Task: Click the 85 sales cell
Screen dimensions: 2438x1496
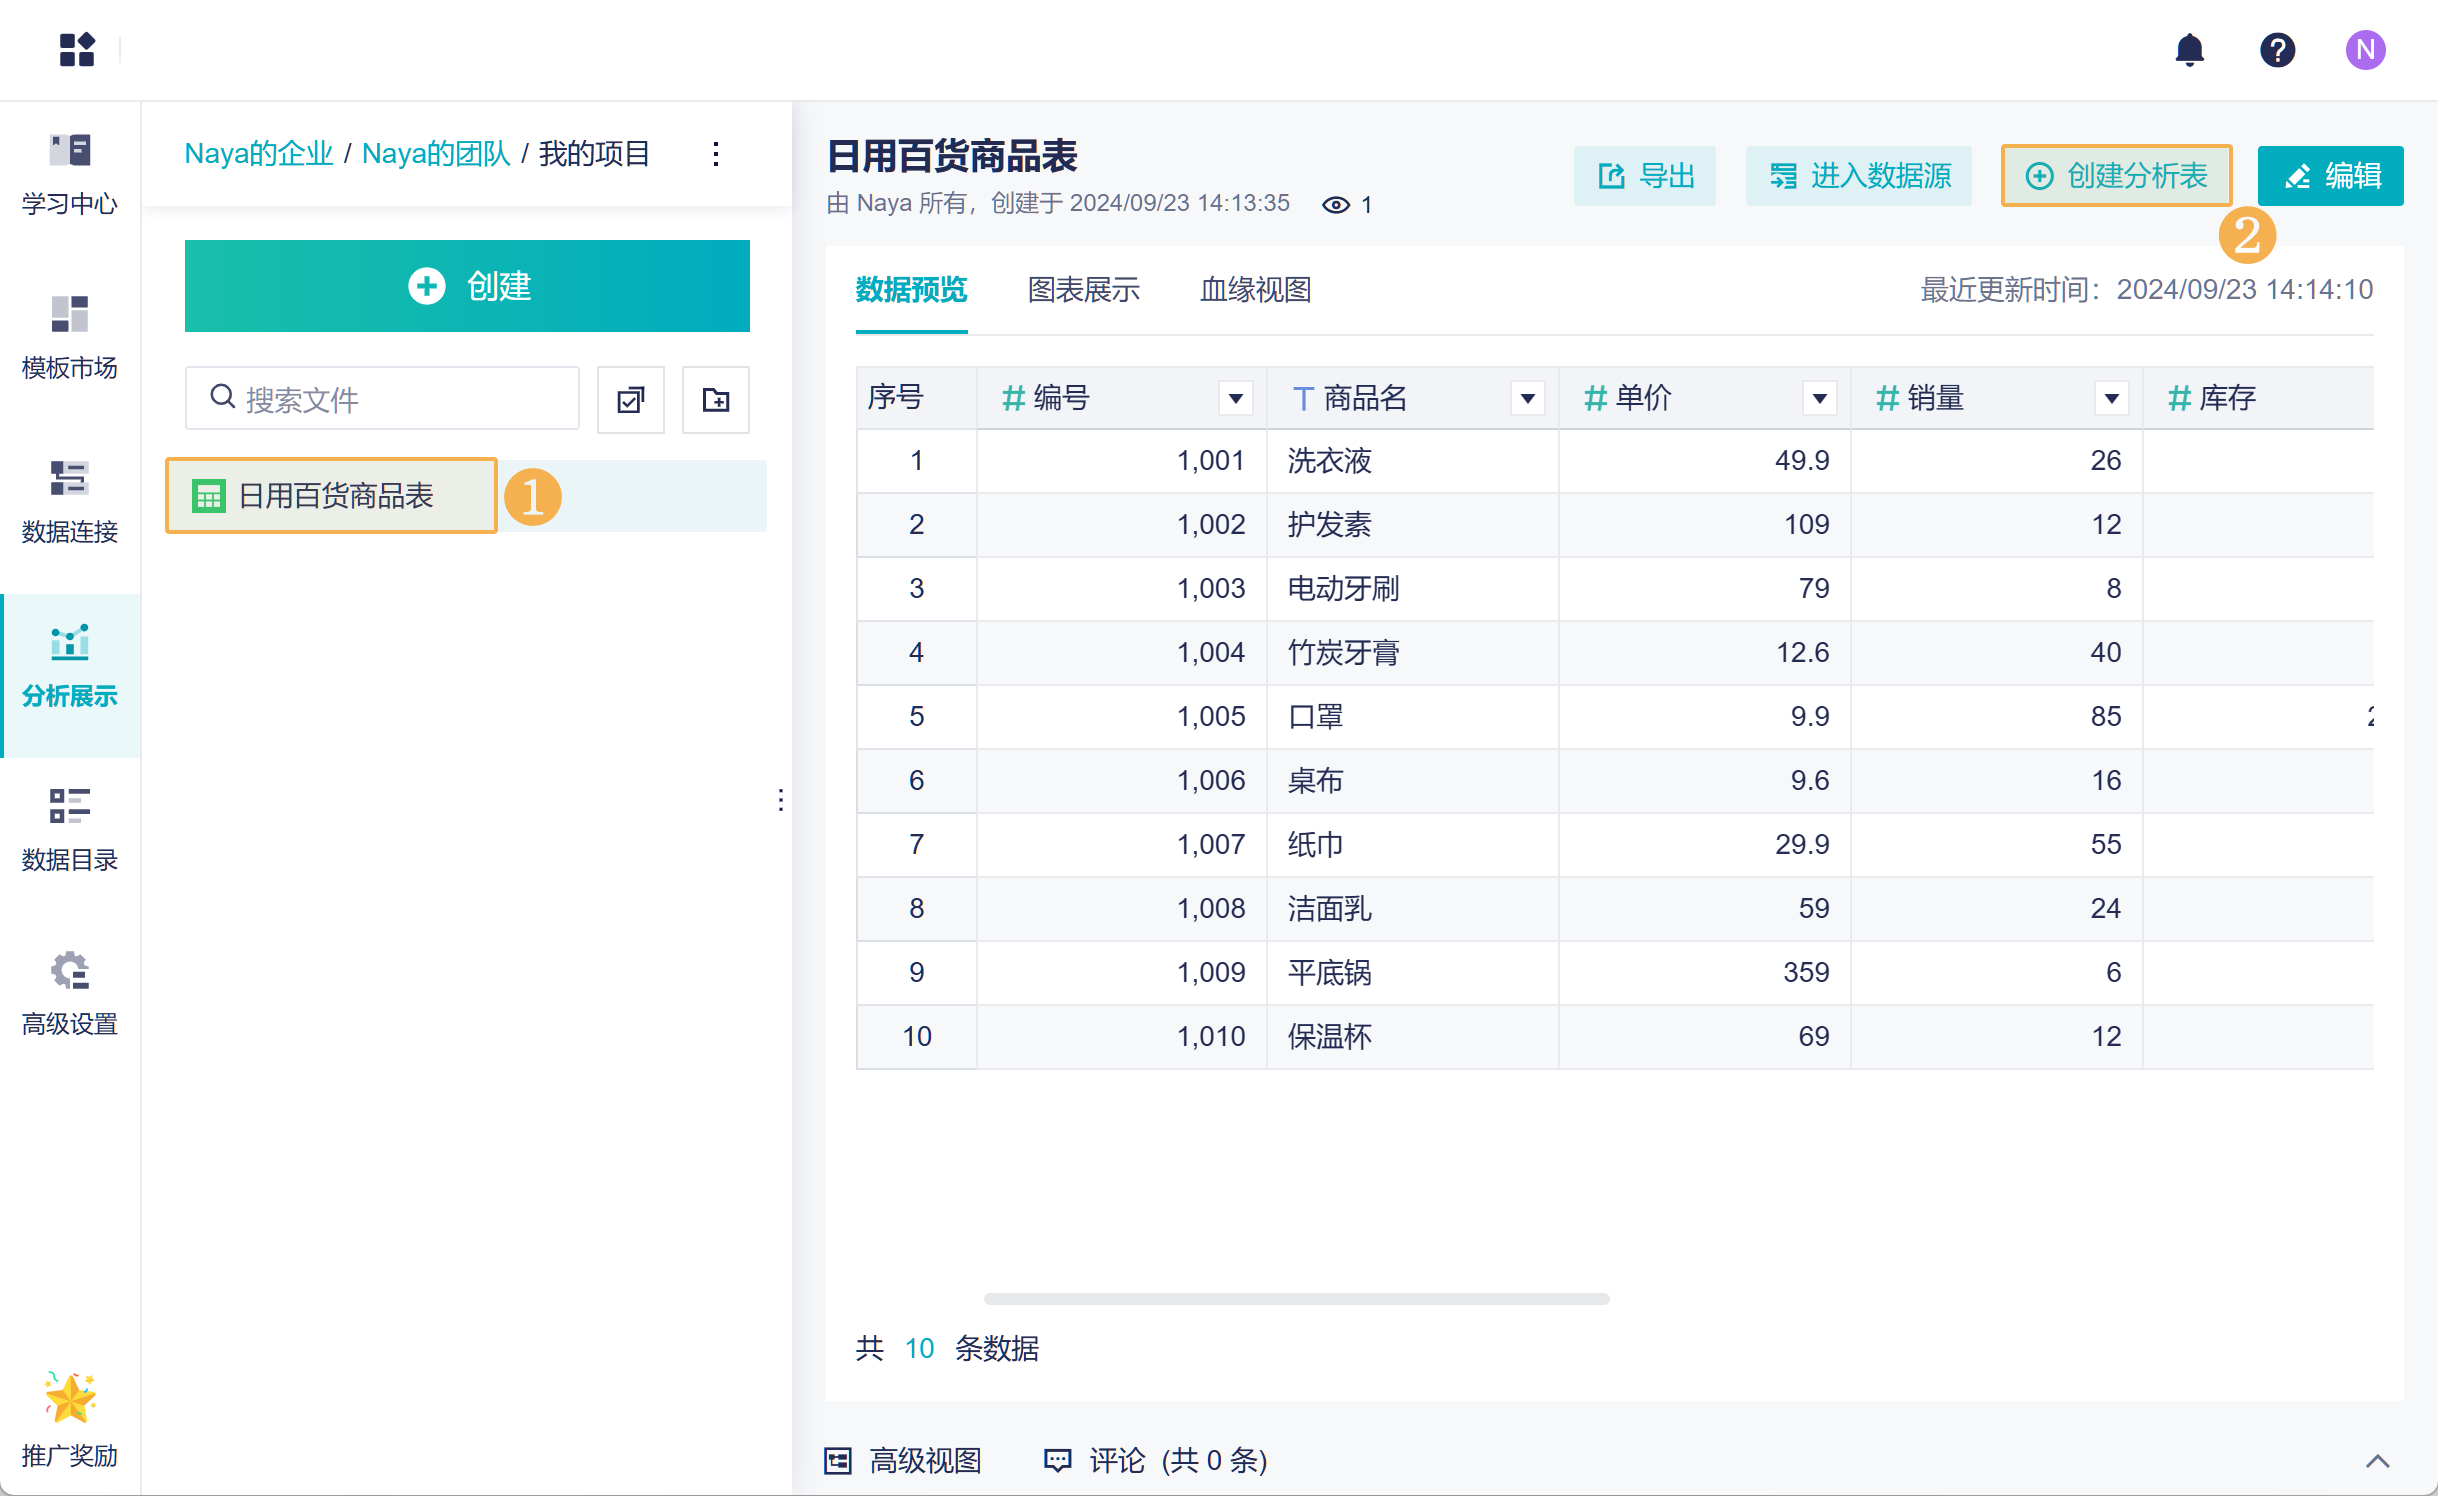Action: coord(1996,717)
